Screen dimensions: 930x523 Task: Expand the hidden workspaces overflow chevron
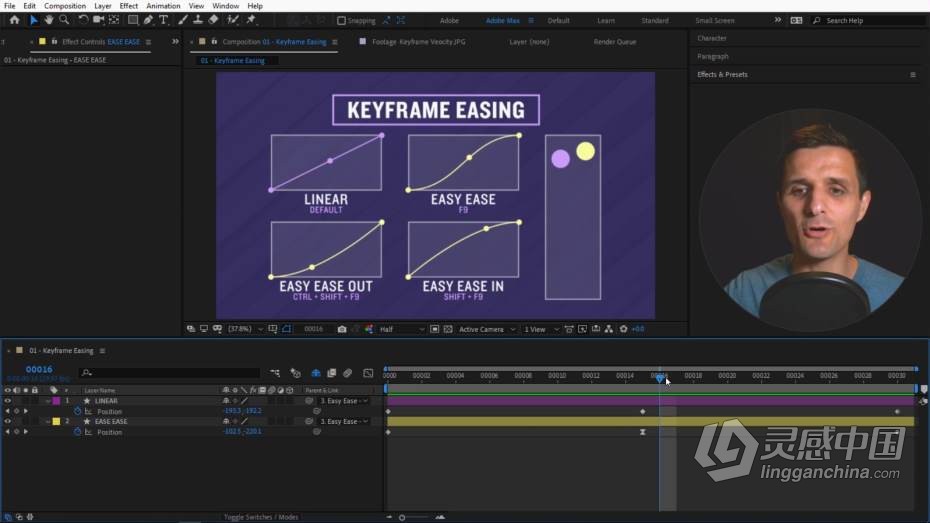pyautogui.click(x=778, y=20)
